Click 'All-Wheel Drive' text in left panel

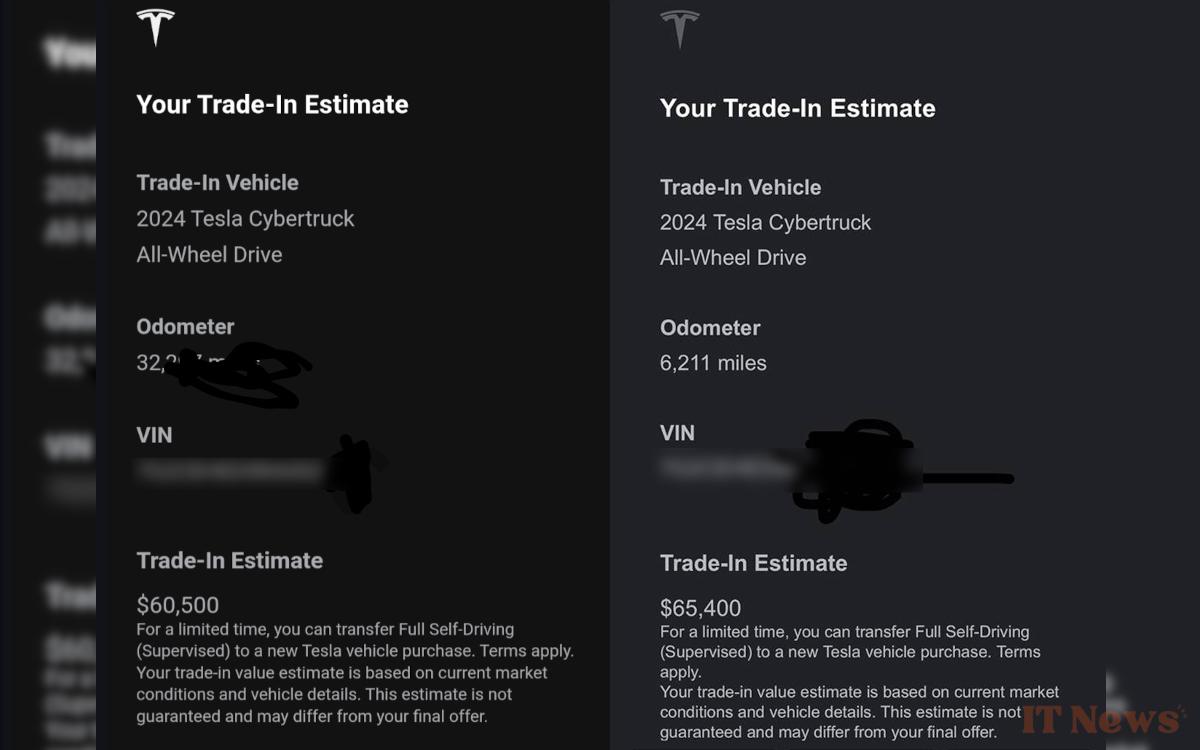click(209, 254)
